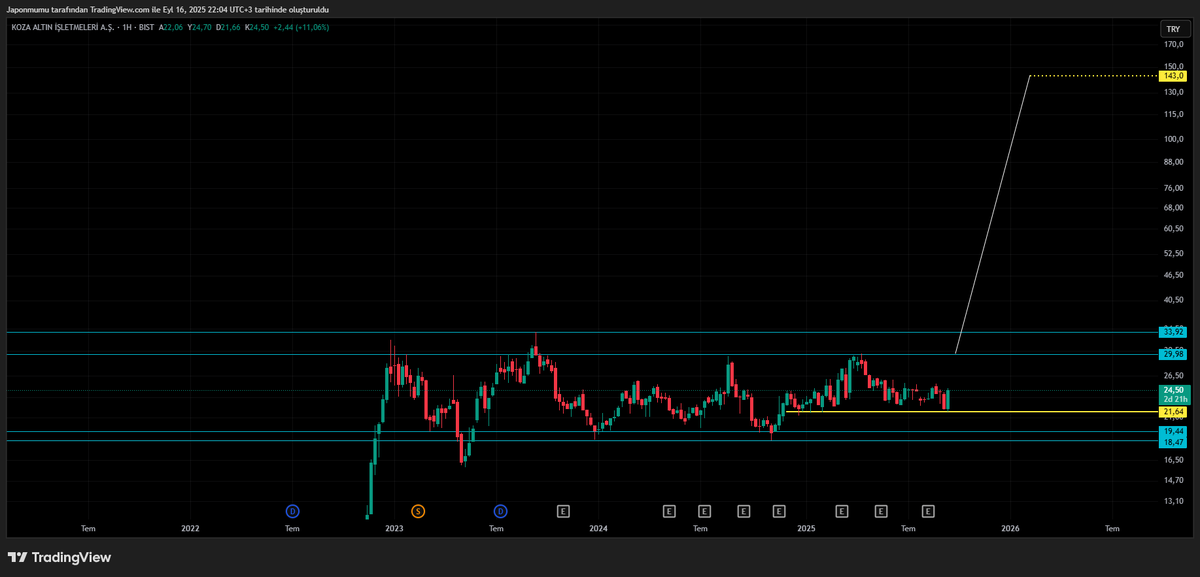
Task: Click the high value Y24,70 in header
Action: 200,27
